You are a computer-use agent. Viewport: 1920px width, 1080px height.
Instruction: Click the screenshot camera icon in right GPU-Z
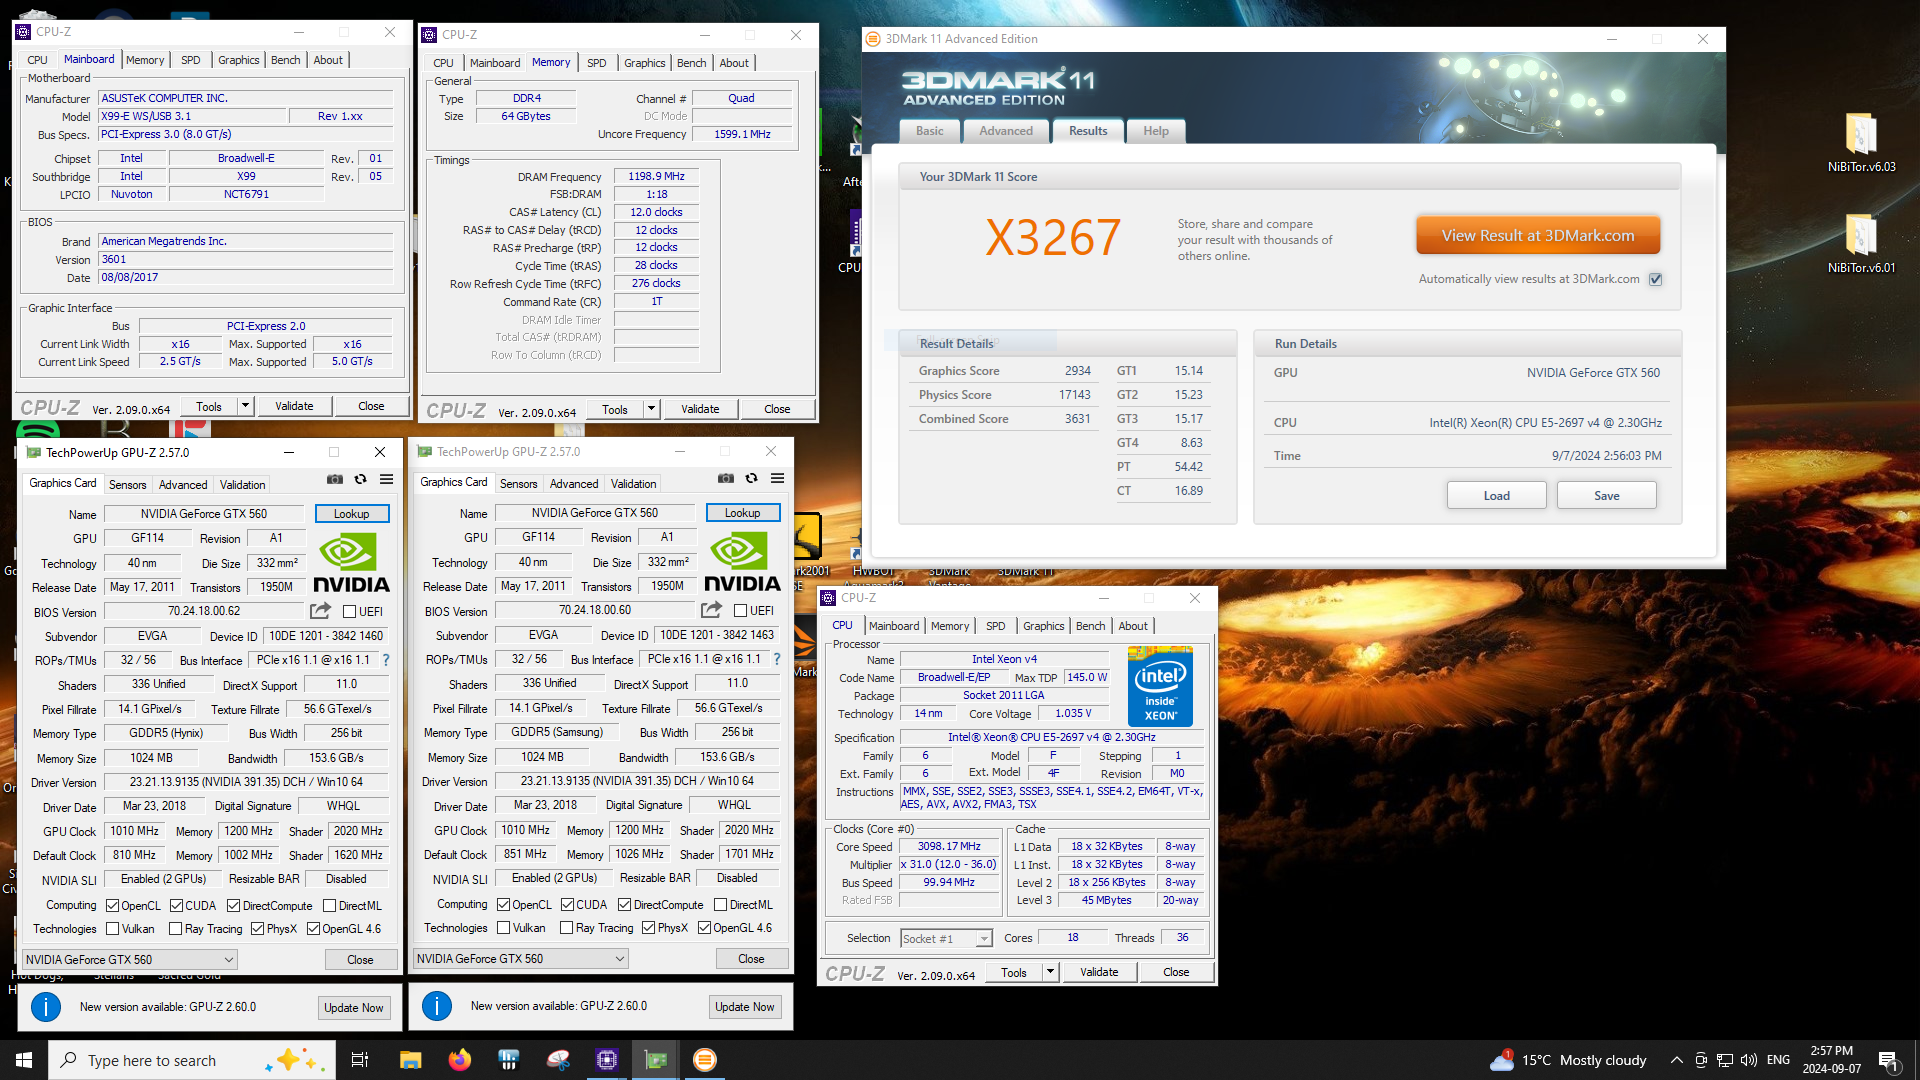(726, 479)
